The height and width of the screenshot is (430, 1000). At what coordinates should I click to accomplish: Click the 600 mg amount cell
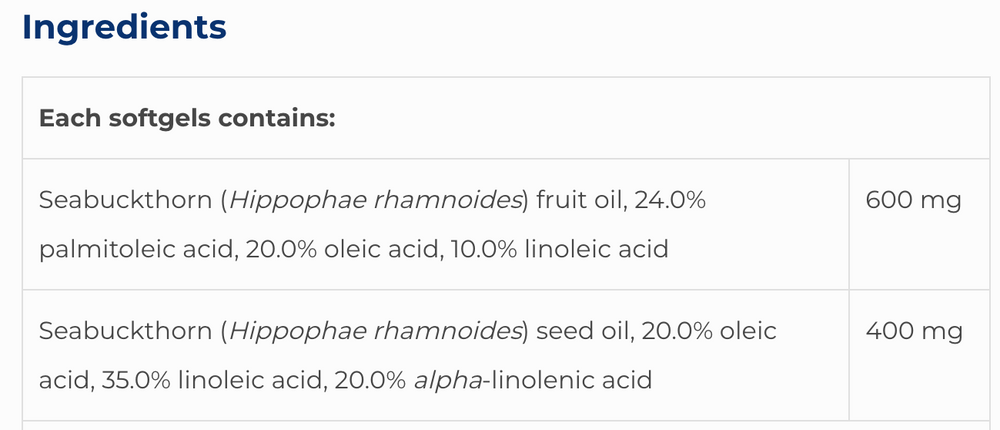pyautogui.click(x=912, y=201)
